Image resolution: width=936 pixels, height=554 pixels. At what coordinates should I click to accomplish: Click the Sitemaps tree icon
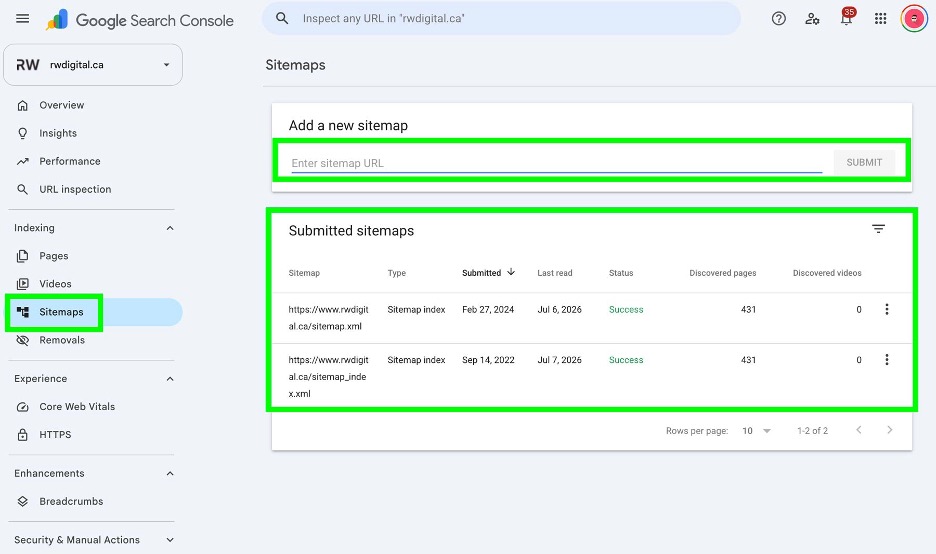(23, 312)
